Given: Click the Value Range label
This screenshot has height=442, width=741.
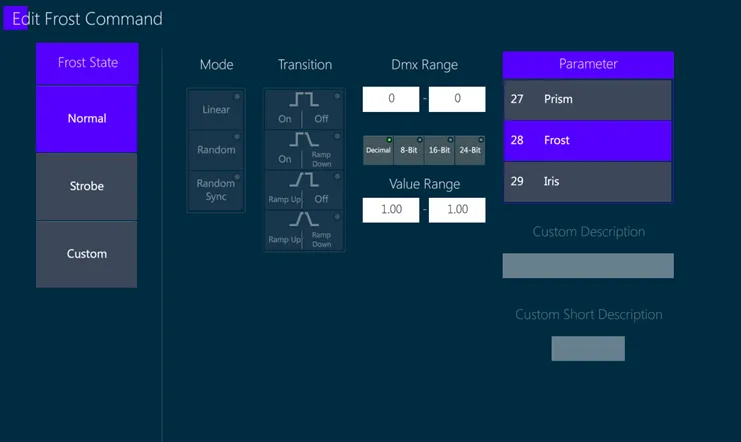Looking at the screenshot, I should coord(424,184).
